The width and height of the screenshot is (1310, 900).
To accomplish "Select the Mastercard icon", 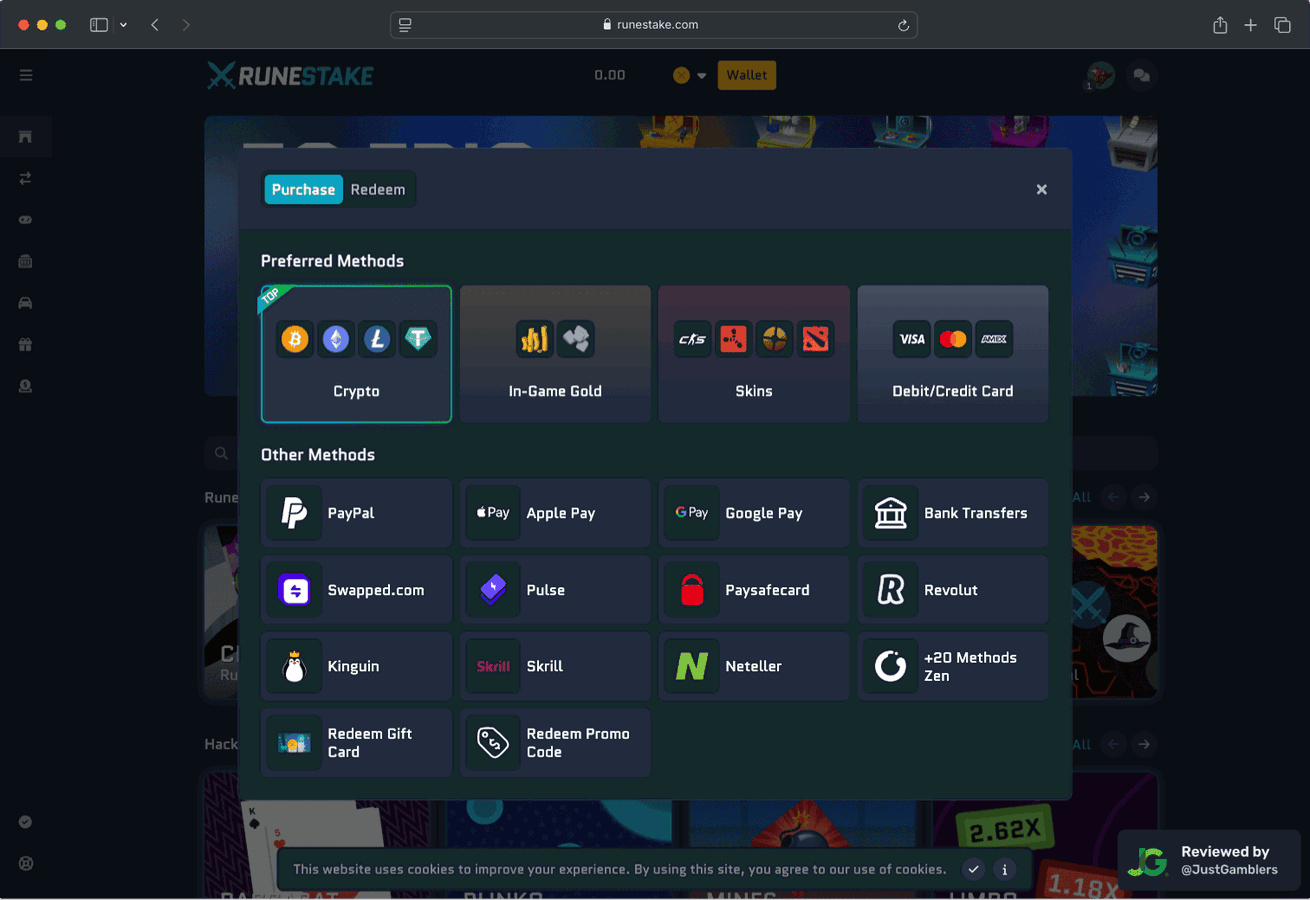I will pos(953,339).
